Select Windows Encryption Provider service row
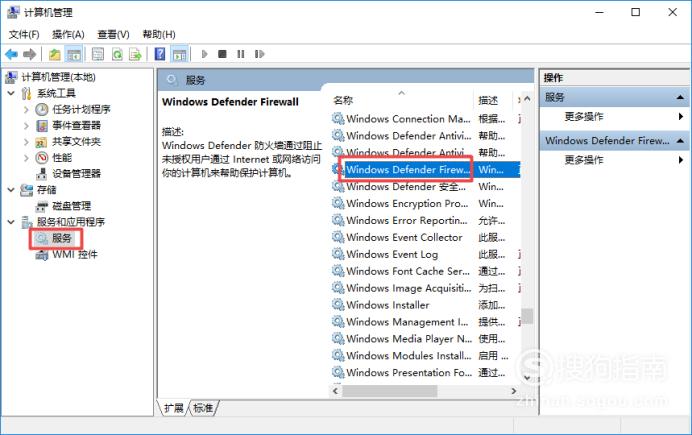Screen dimensions: 692x435 [x=425, y=204]
